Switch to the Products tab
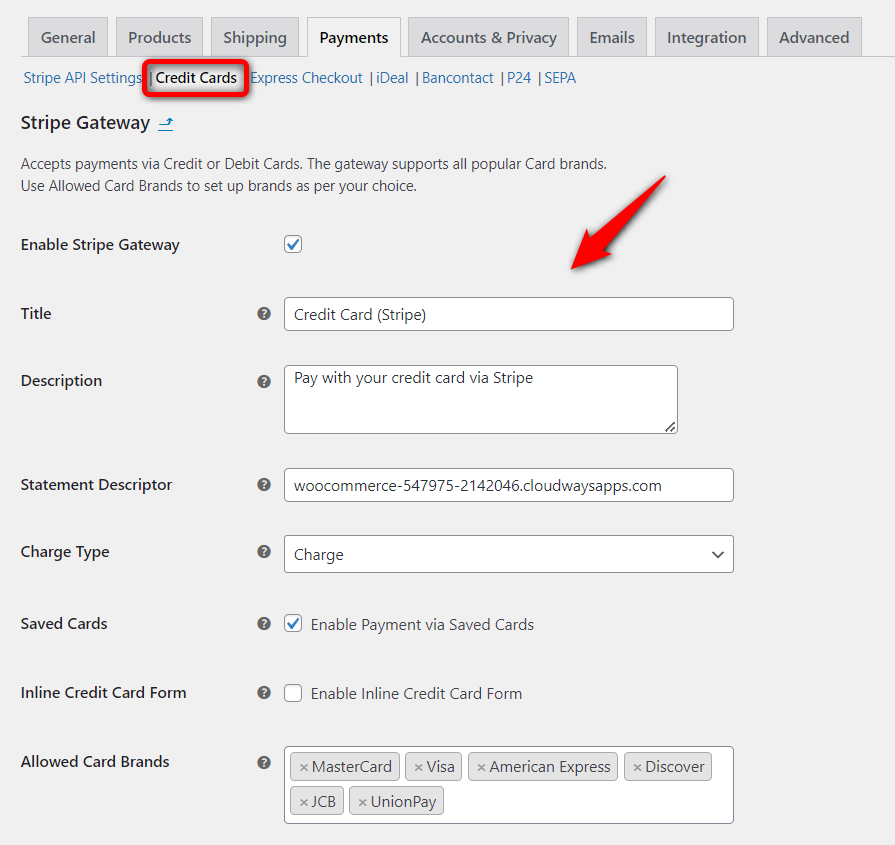This screenshot has height=845, width=895. (x=159, y=37)
